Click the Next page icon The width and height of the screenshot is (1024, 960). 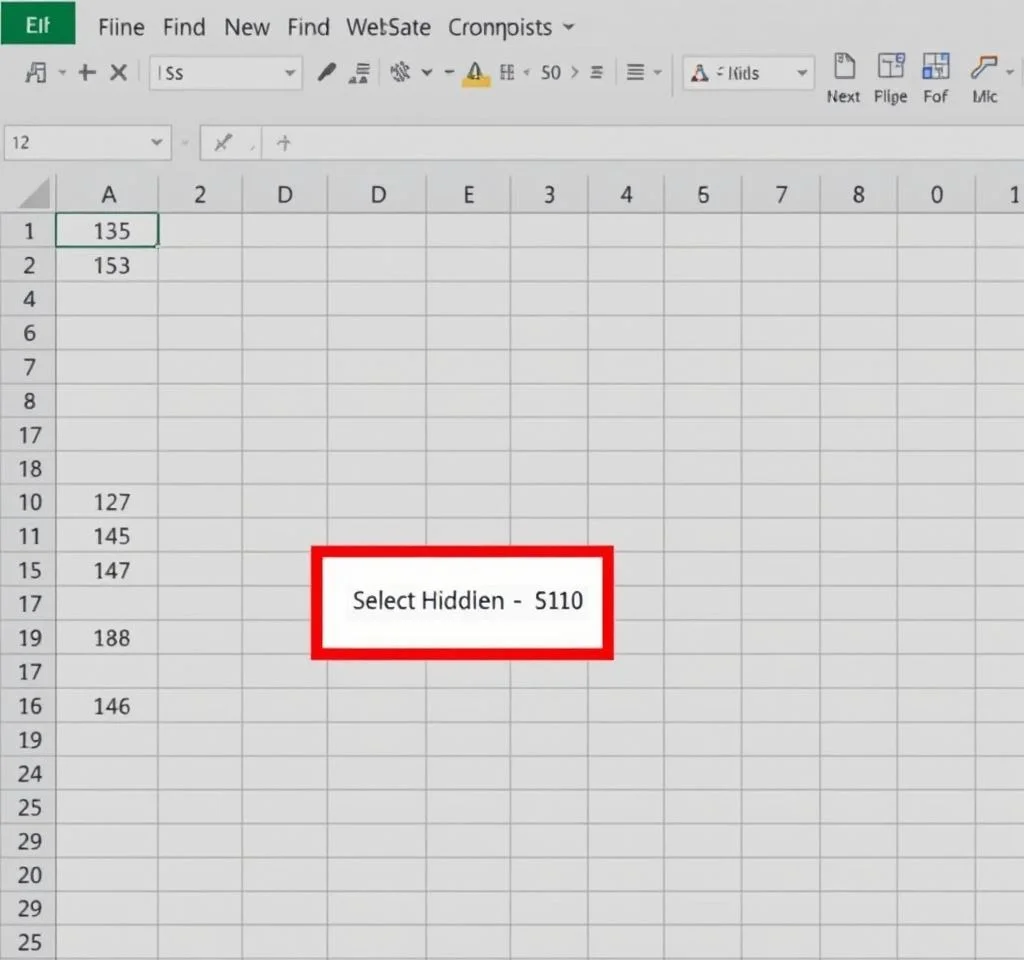(x=844, y=78)
